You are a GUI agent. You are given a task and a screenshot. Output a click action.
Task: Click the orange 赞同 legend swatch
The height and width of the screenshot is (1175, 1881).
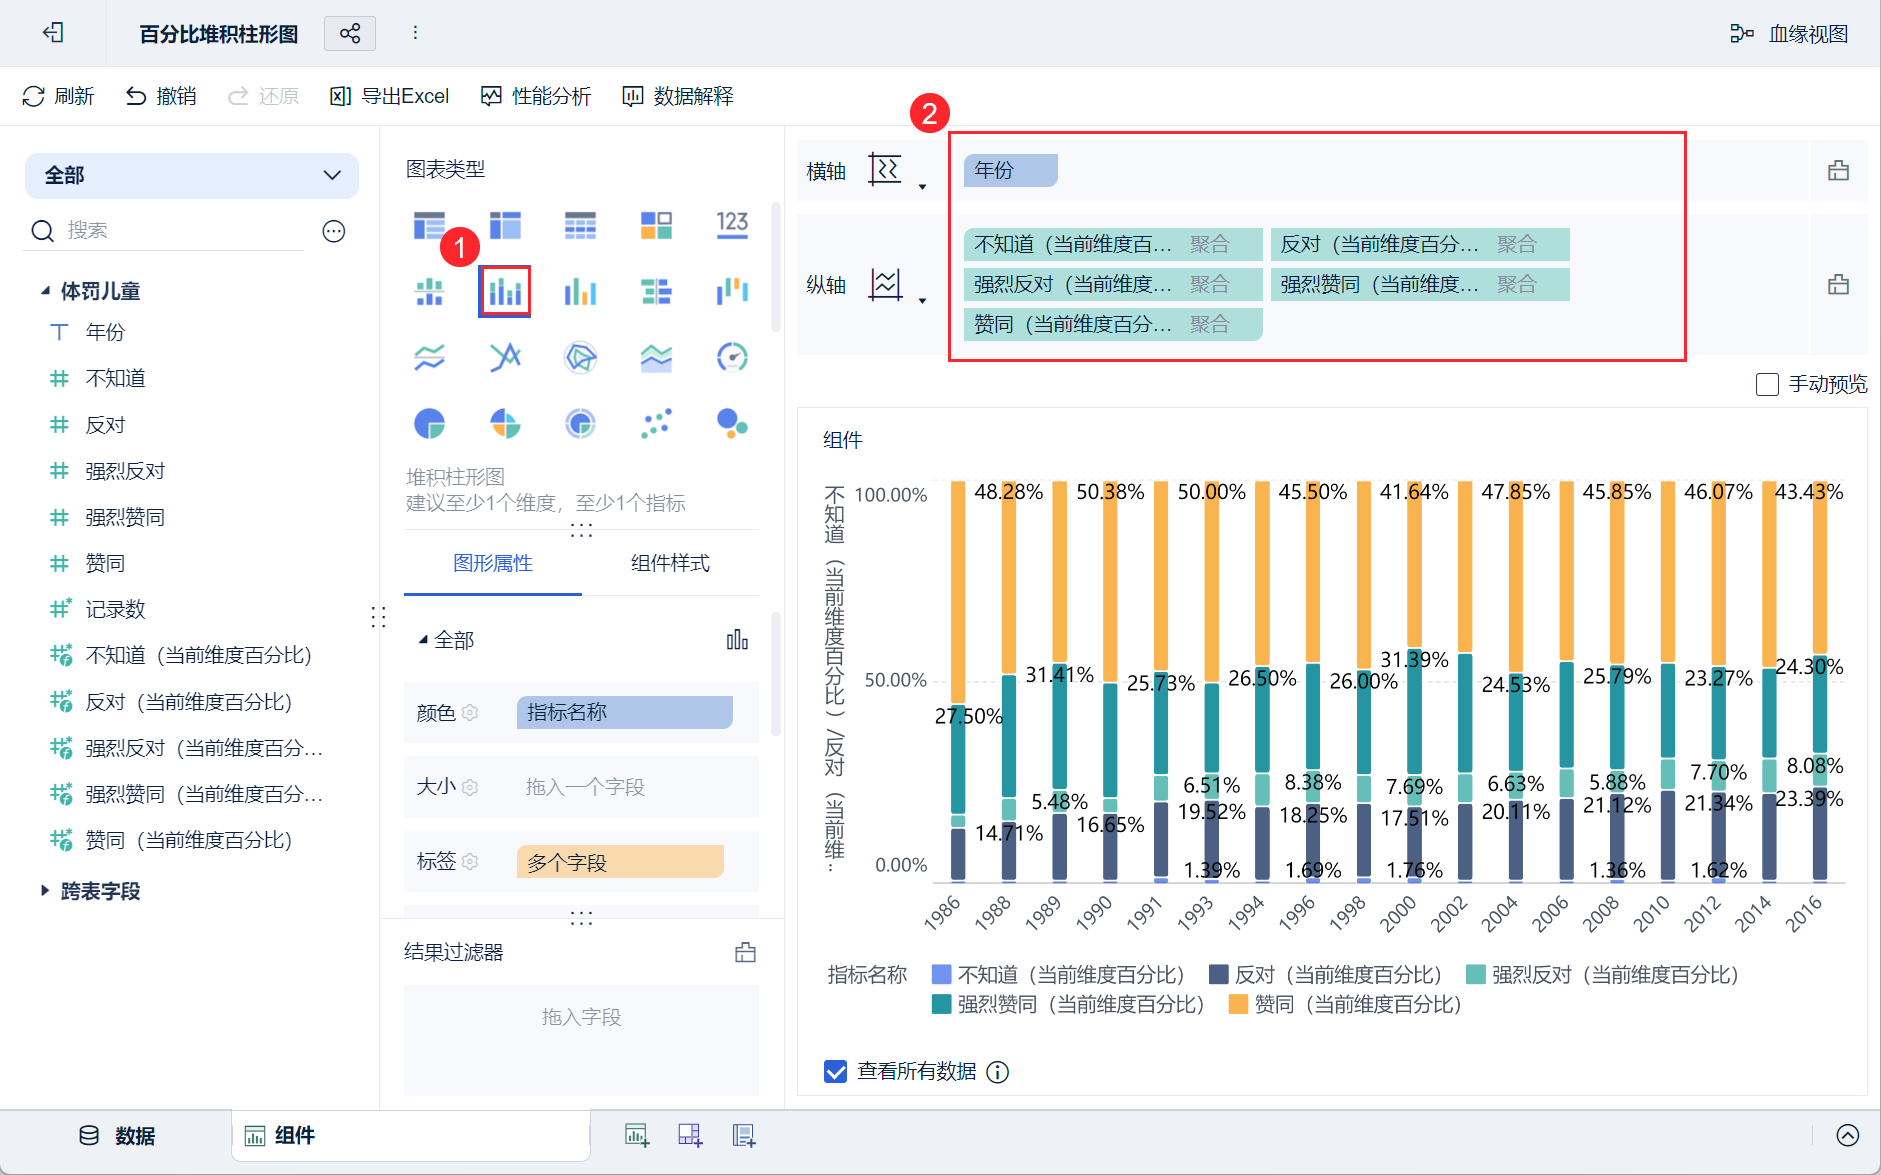(1238, 1004)
